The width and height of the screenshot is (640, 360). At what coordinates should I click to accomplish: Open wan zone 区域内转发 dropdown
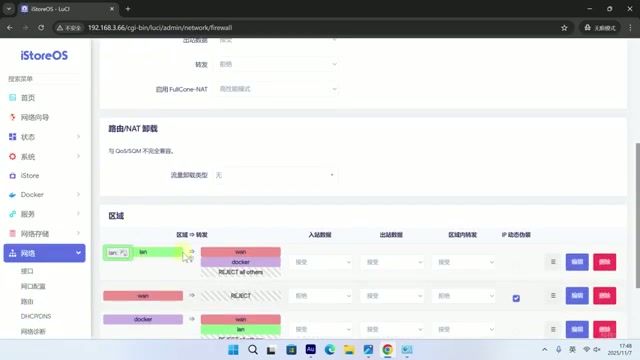tap(464, 296)
